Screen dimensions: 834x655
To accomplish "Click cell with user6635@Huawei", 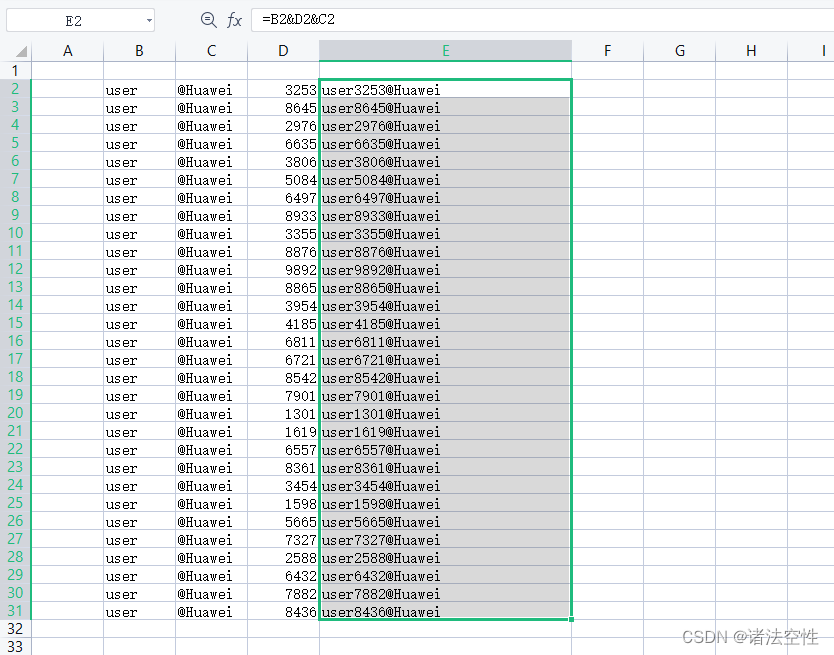I will (x=445, y=143).
